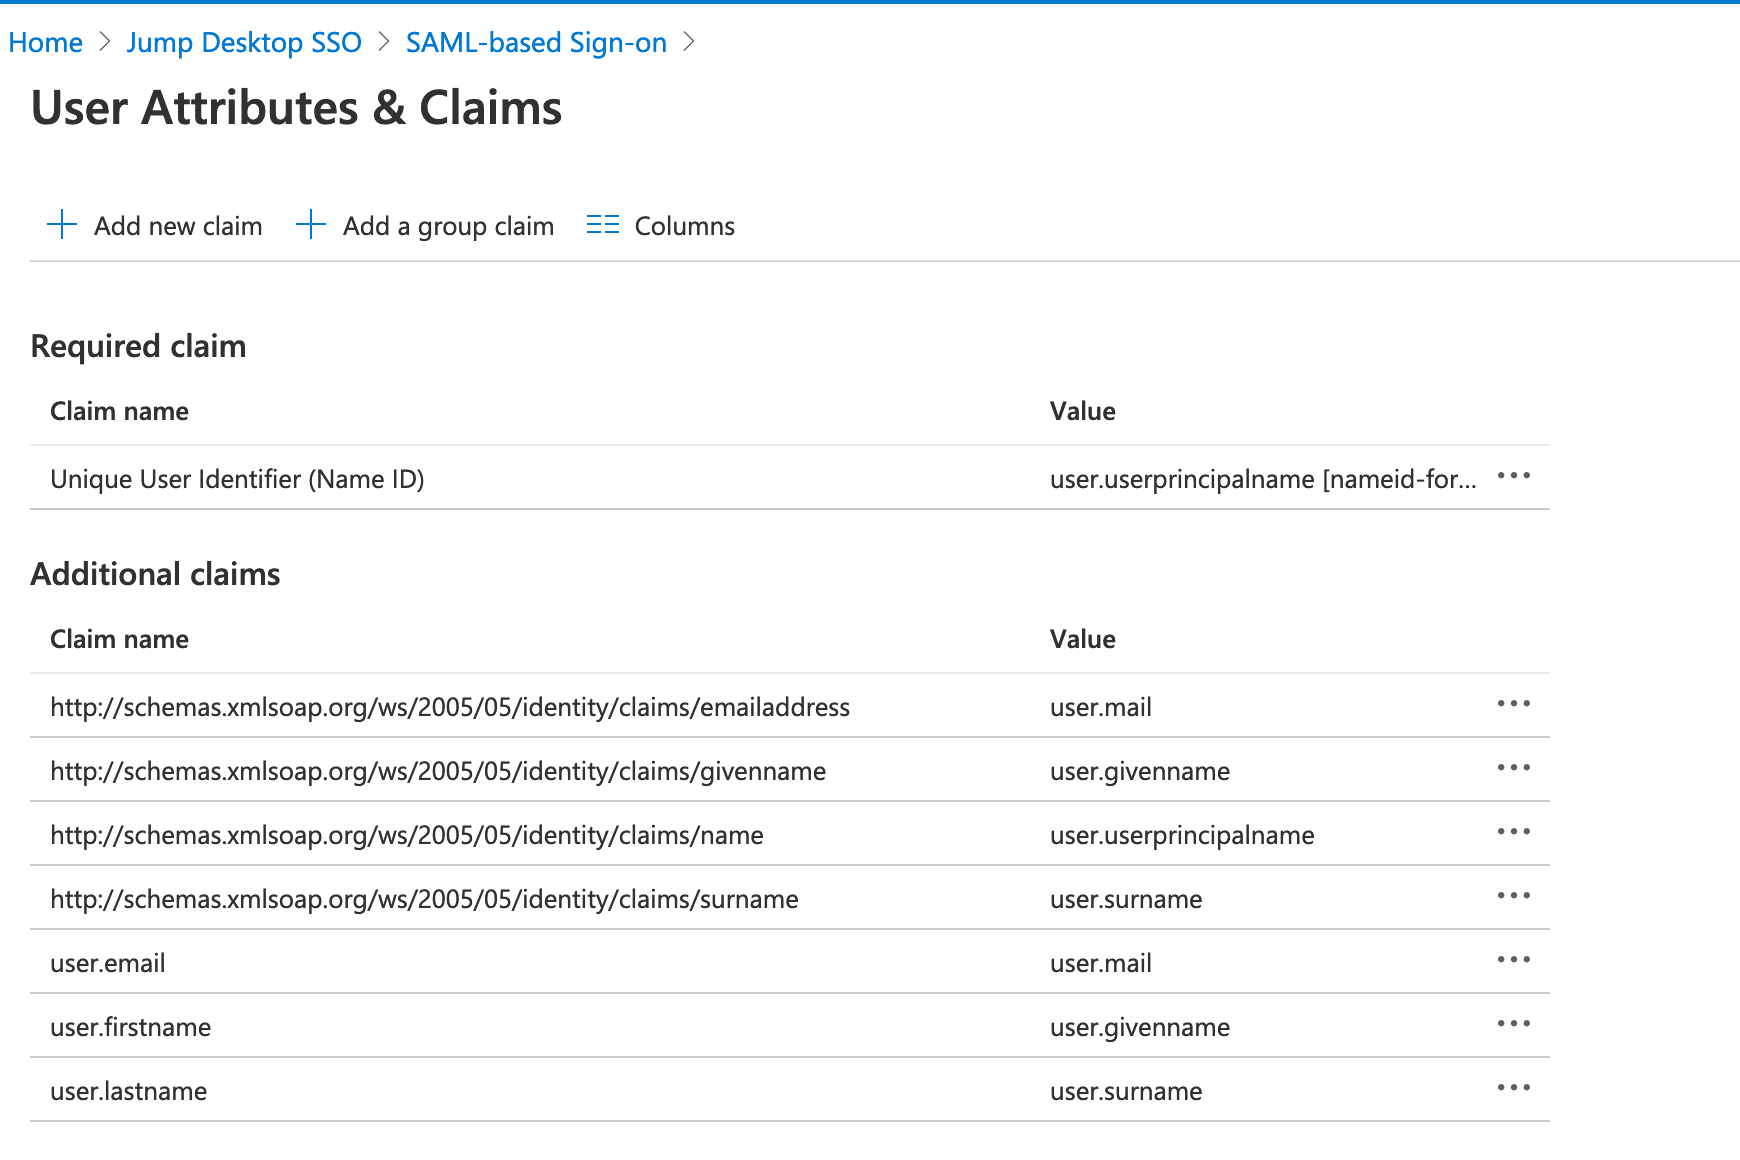Image resolution: width=1740 pixels, height=1160 pixels.
Task: Open ellipsis menu for Unique User Identifier claim
Action: pos(1513,476)
